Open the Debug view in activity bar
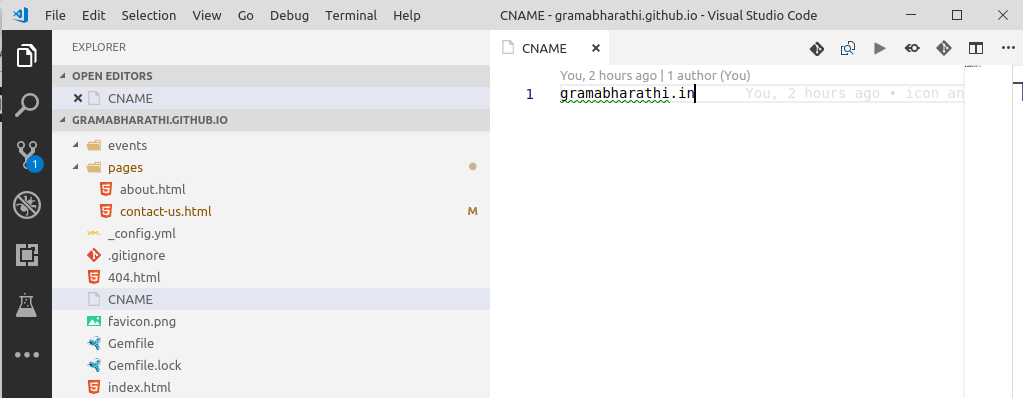 (x=27, y=206)
